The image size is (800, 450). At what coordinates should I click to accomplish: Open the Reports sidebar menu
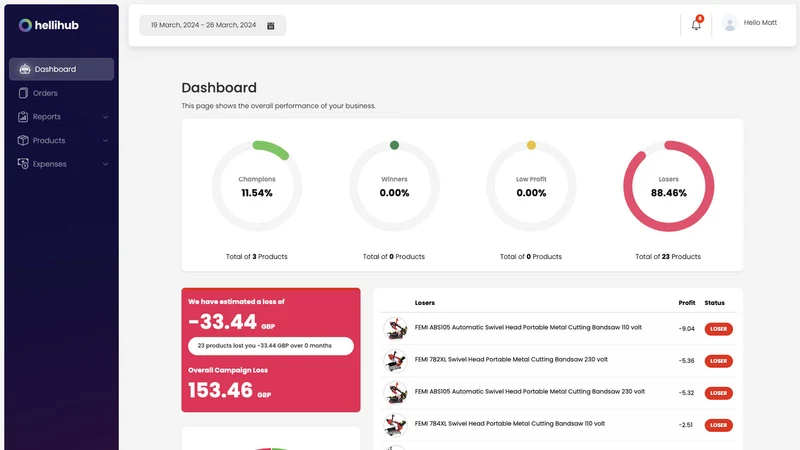pos(61,117)
